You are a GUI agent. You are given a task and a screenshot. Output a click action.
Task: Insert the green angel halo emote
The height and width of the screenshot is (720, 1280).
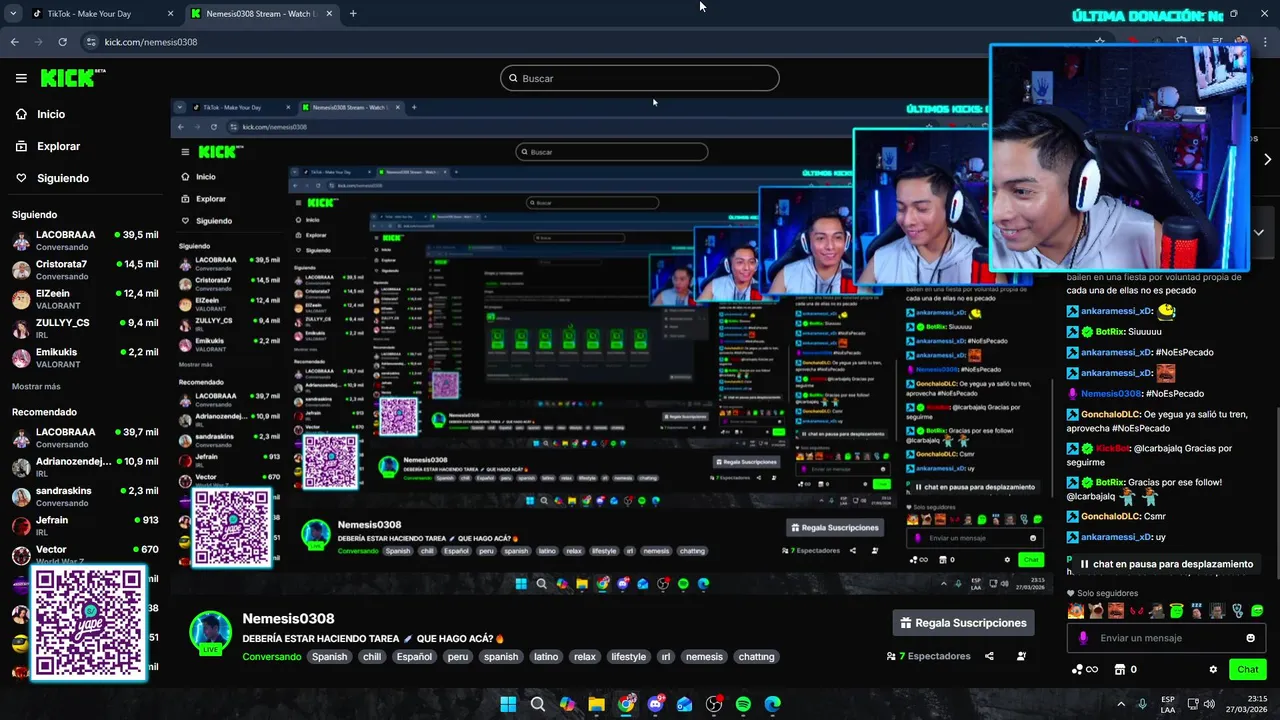(1177, 611)
